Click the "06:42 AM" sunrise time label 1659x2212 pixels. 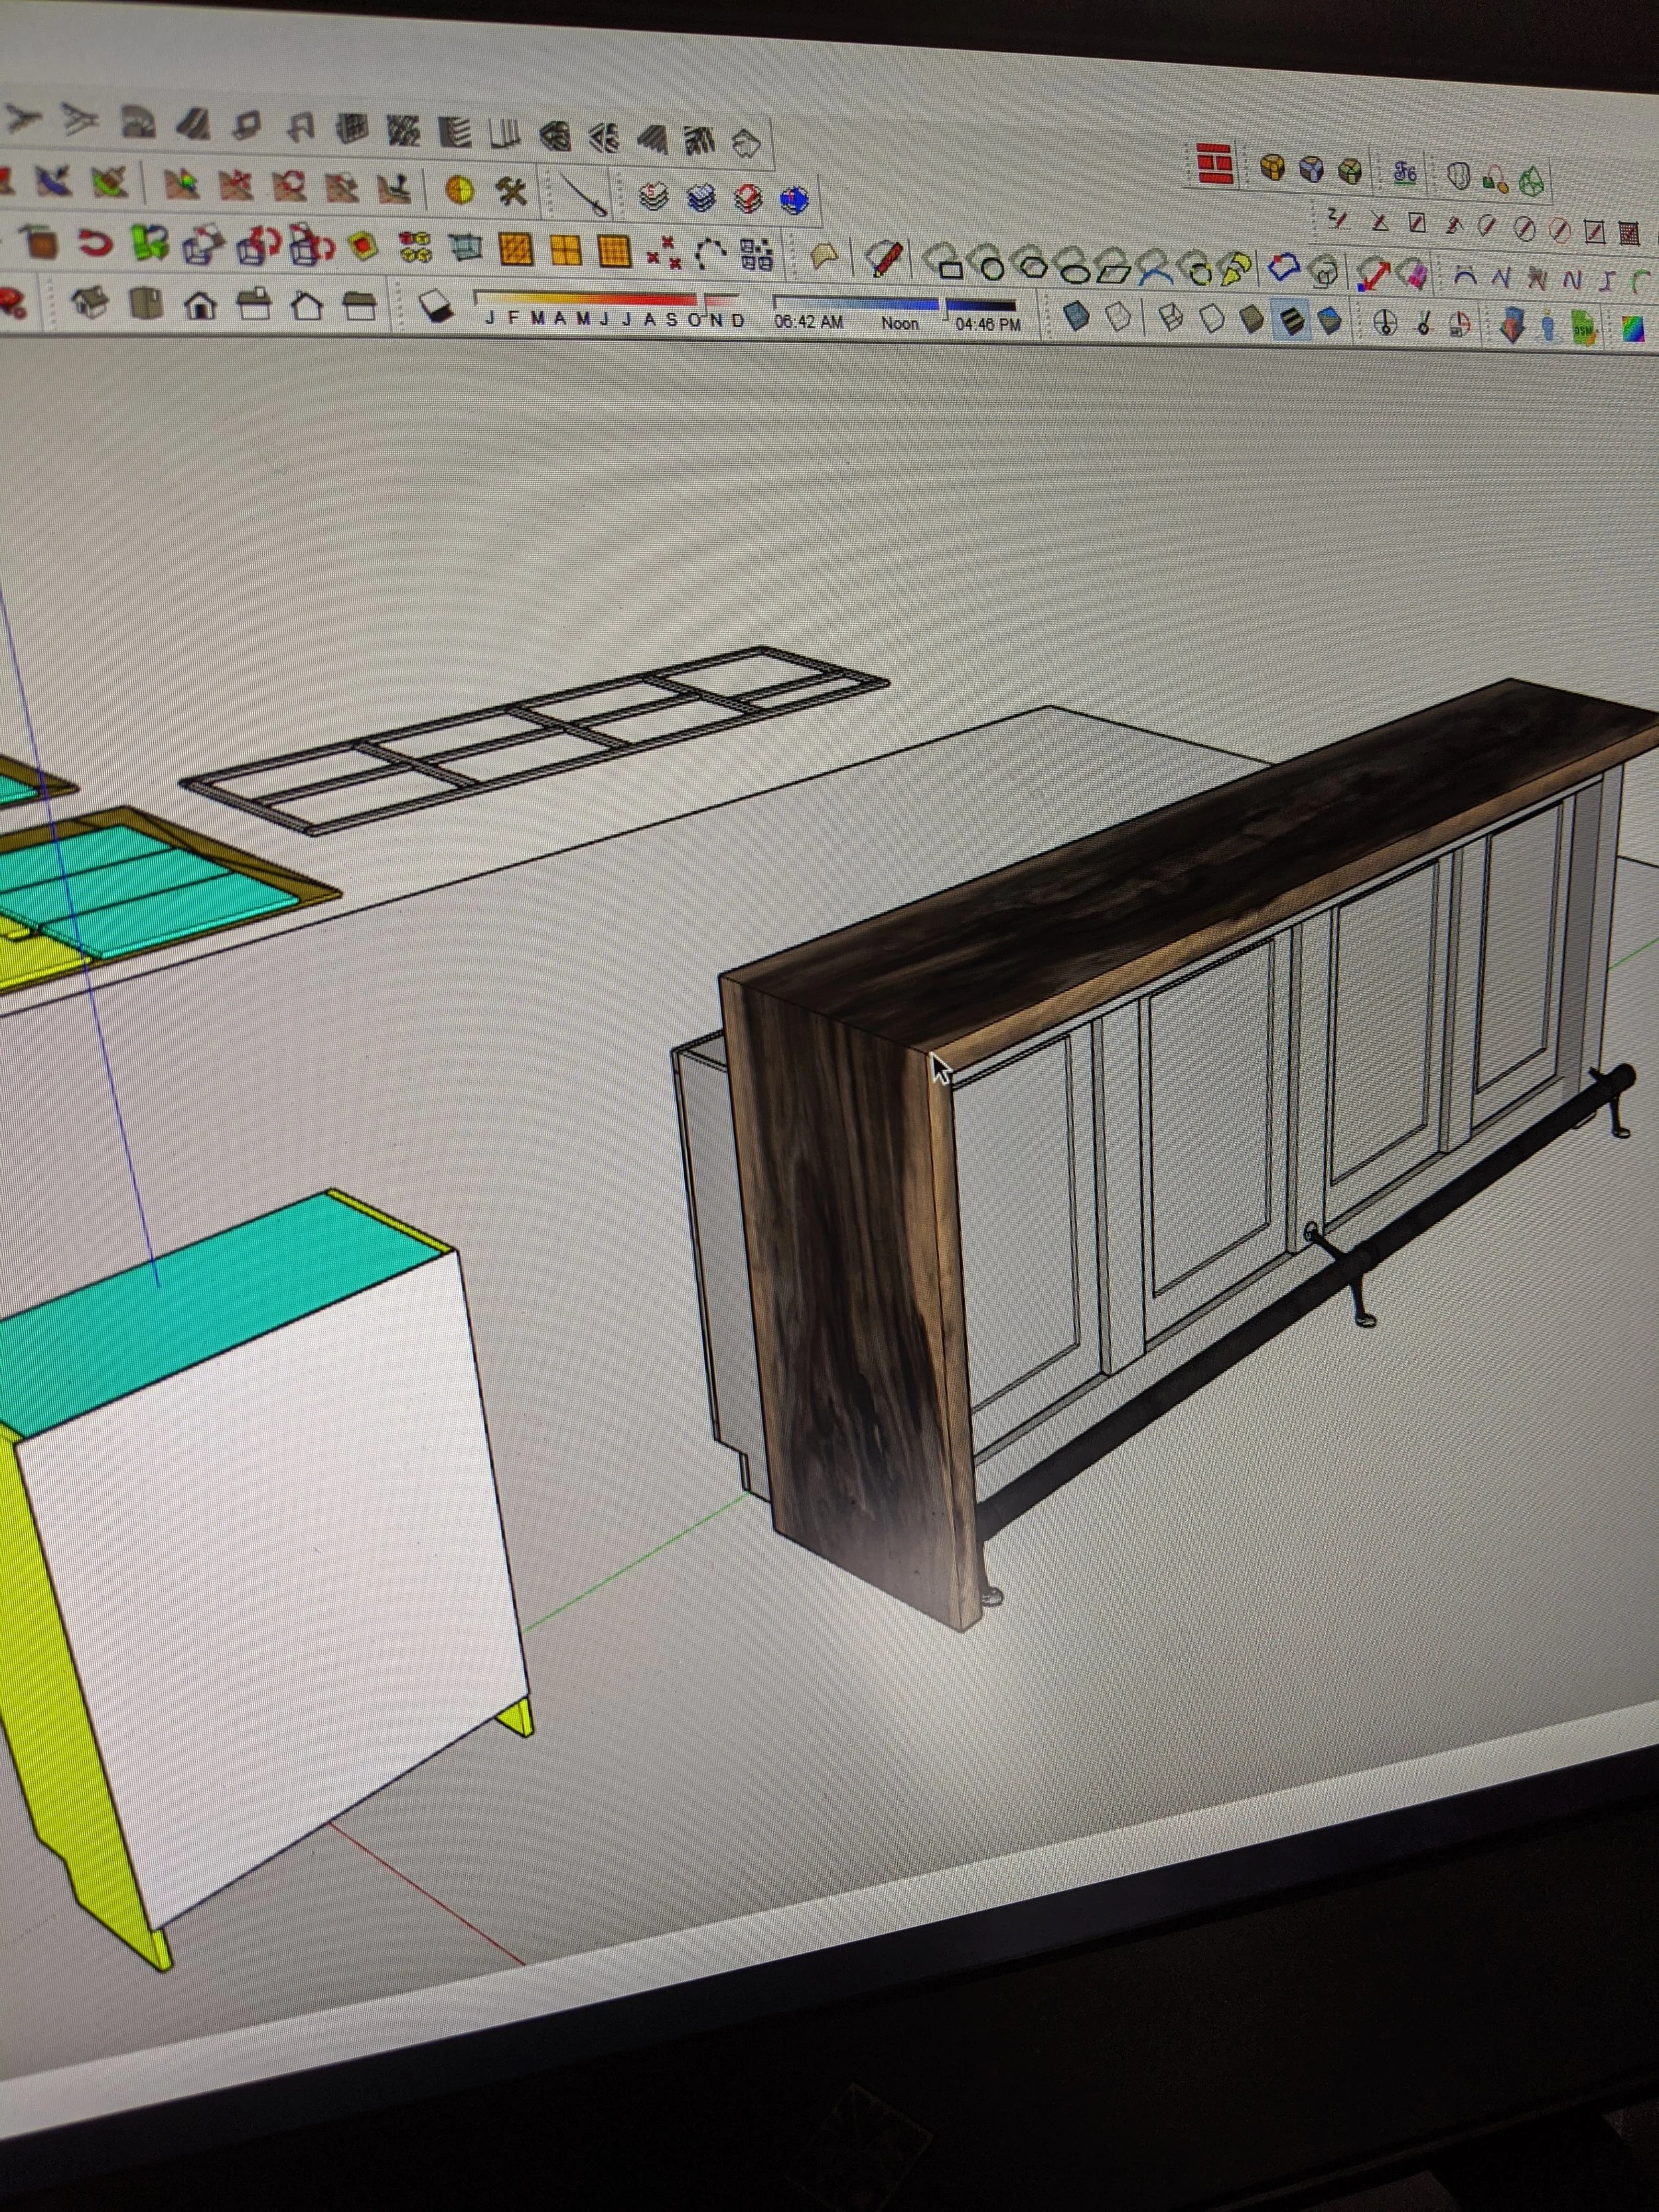click(809, 322)
